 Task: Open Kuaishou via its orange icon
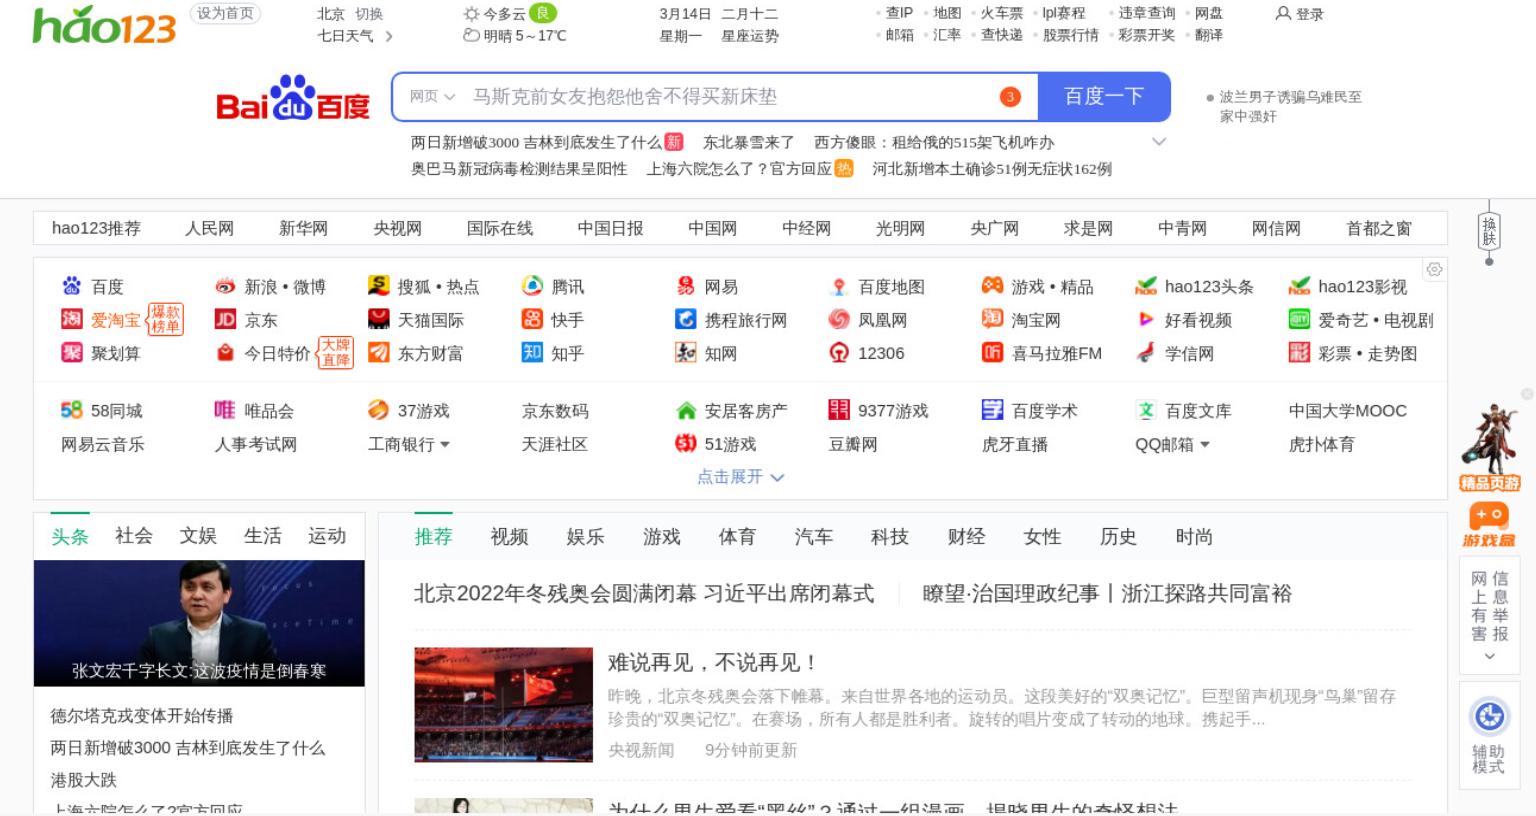(x=532, y=319)
